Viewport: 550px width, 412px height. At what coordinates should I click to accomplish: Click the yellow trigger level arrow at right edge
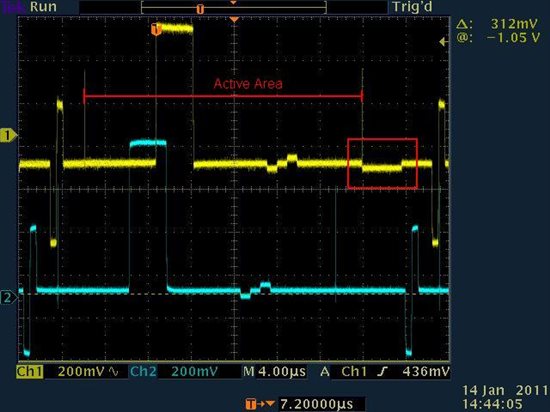[443, 42]
